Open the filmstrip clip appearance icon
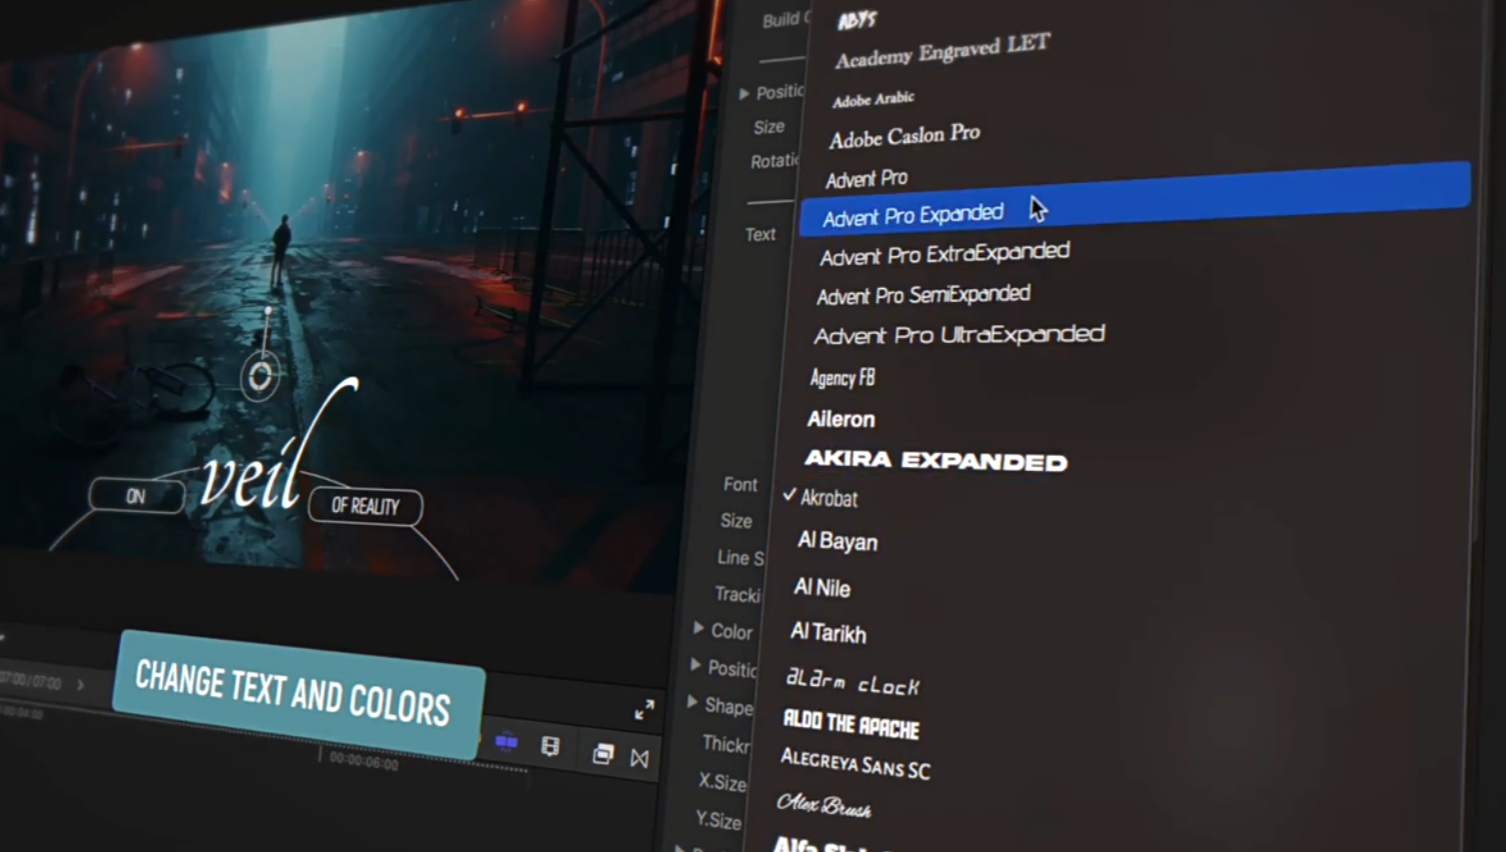Screen dimensions: 1506x852 550,746
